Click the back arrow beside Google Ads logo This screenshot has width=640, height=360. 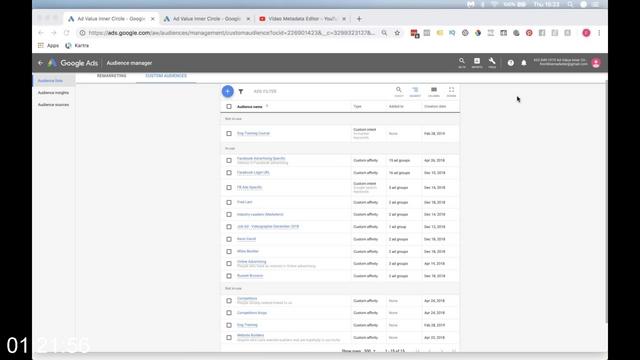tap(40, 63)
